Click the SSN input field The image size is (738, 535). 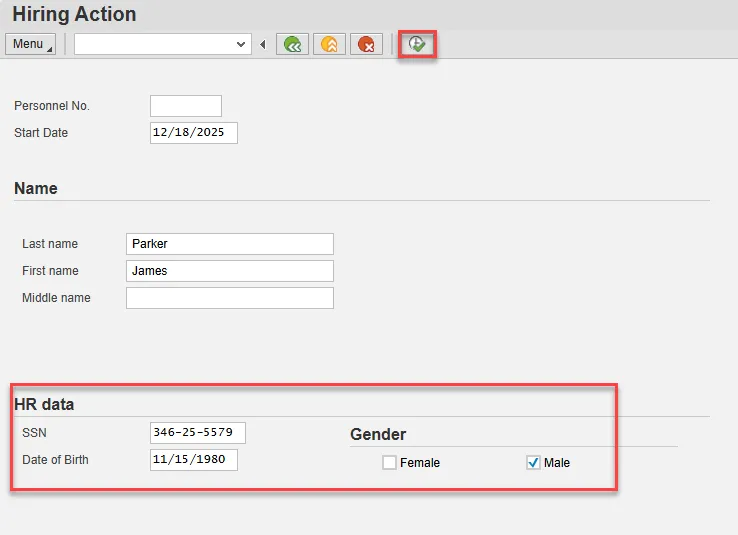[x=198, y=432]
